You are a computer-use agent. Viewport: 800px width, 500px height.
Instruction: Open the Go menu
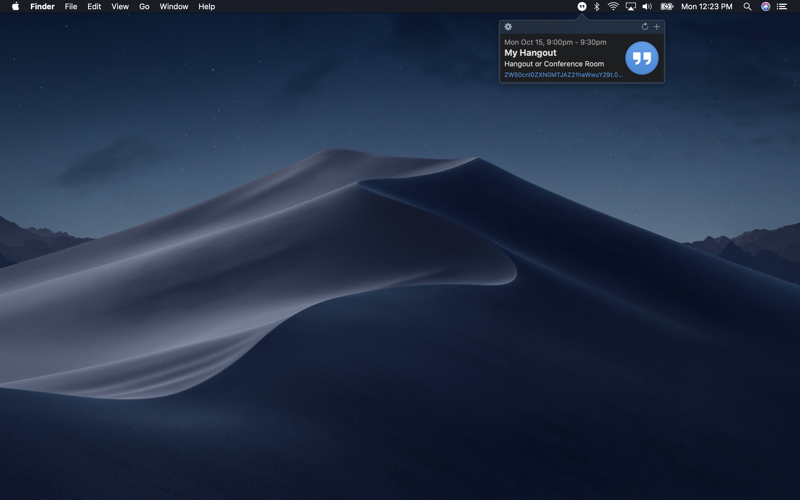tap(144, 7)
